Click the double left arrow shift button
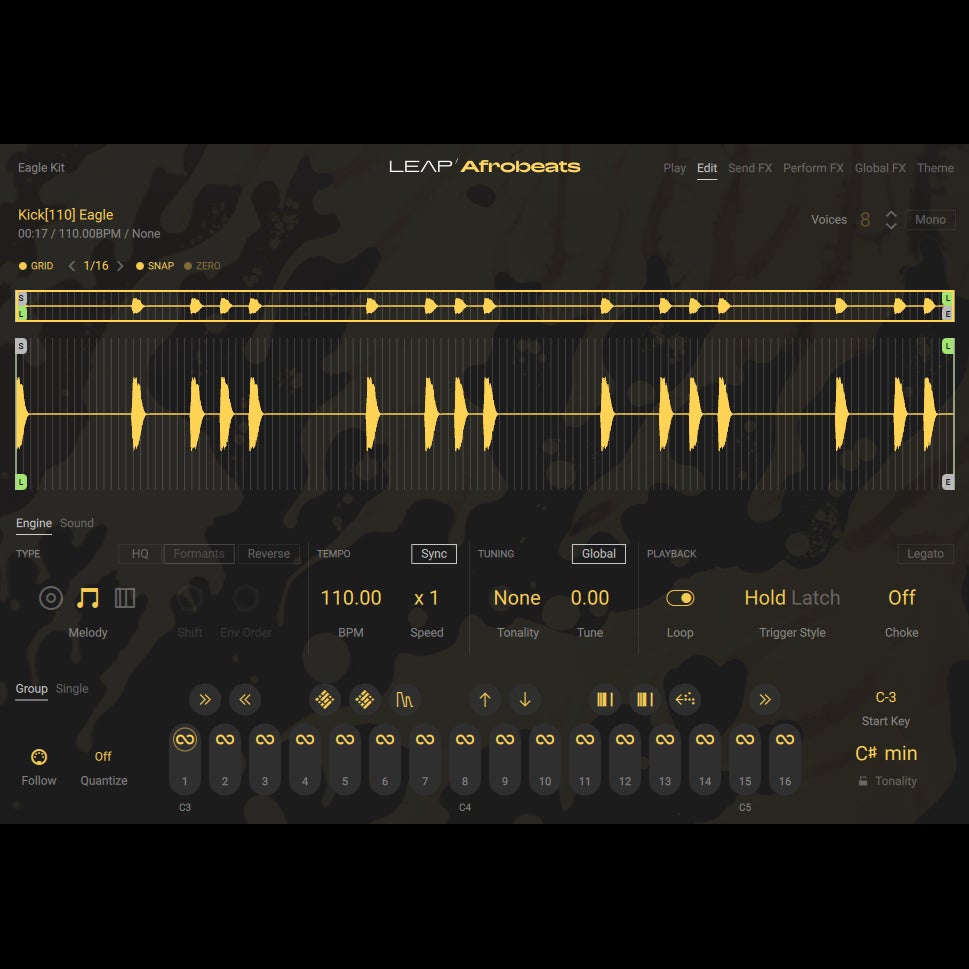 tap(245, 700)
